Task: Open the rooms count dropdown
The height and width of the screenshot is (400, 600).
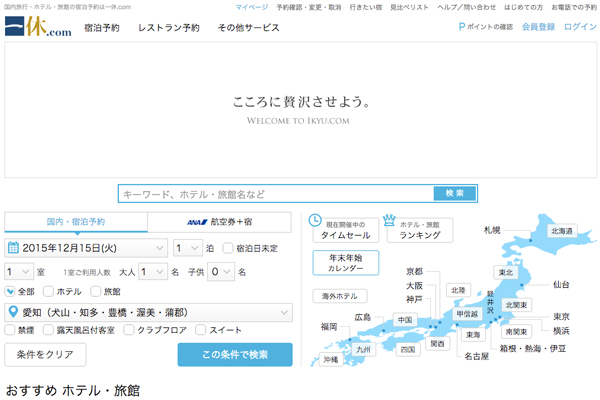Action: point(19,272)
